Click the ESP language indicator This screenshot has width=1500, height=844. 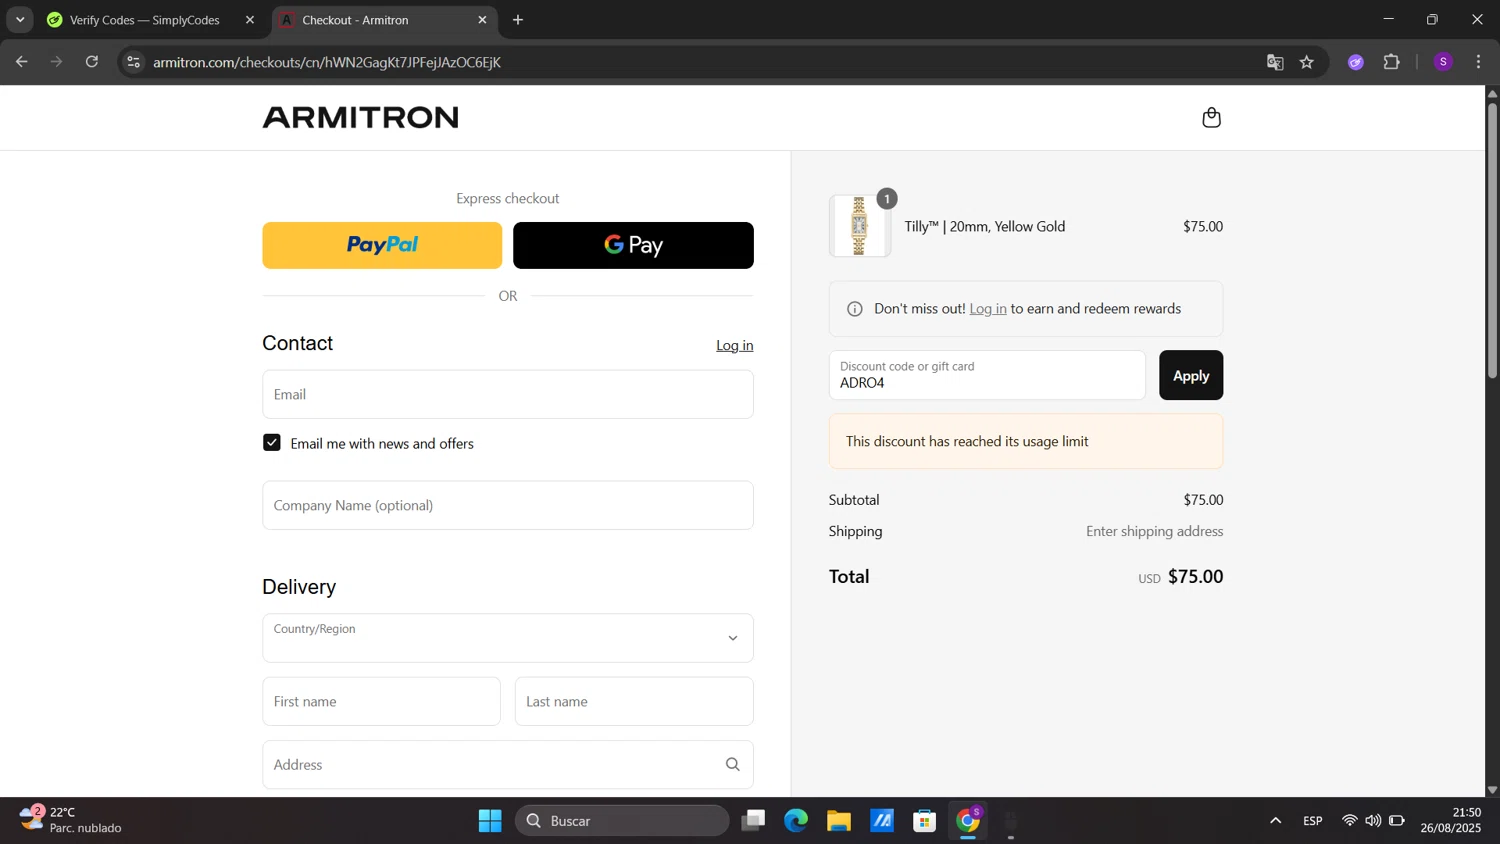pos(1313,821)
